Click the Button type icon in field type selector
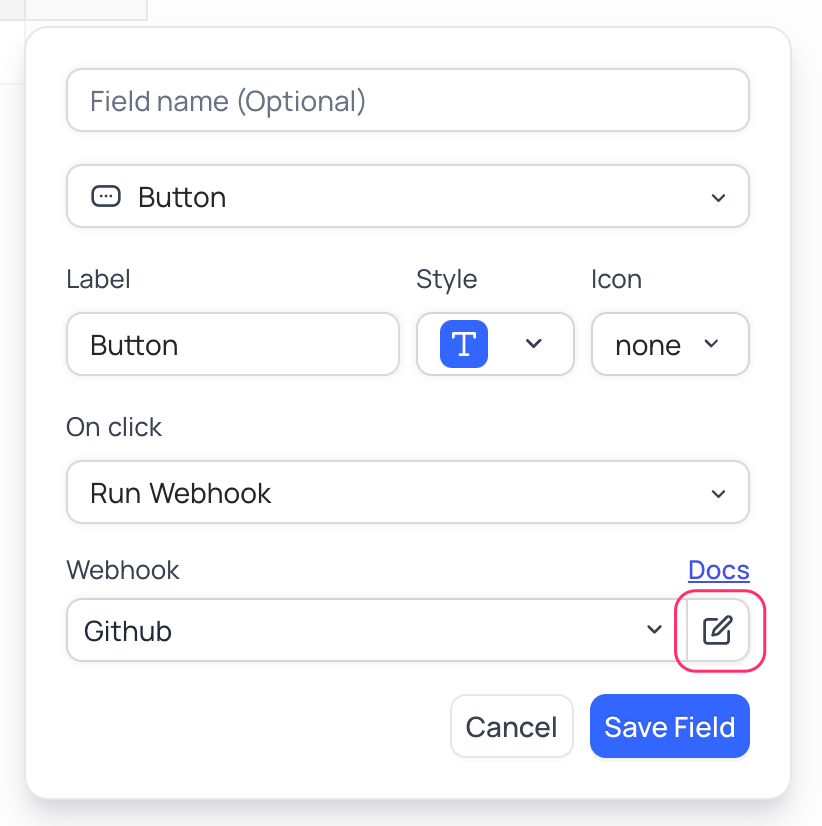Screen dimensions: 822x826 [x=105, y=197]
